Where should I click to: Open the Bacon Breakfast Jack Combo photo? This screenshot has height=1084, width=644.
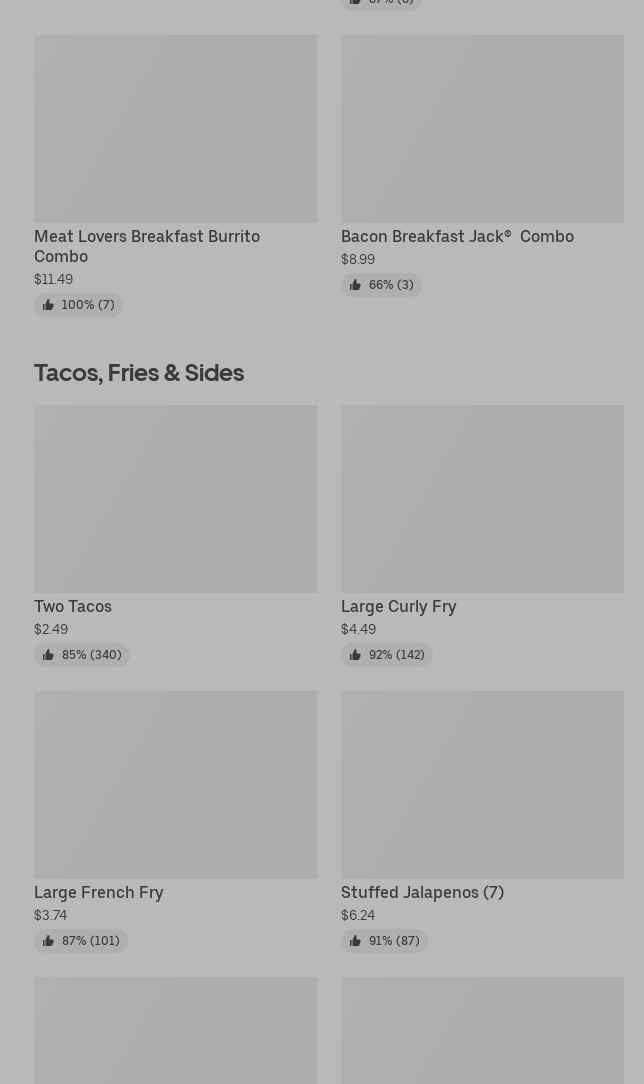coord(482,129)
